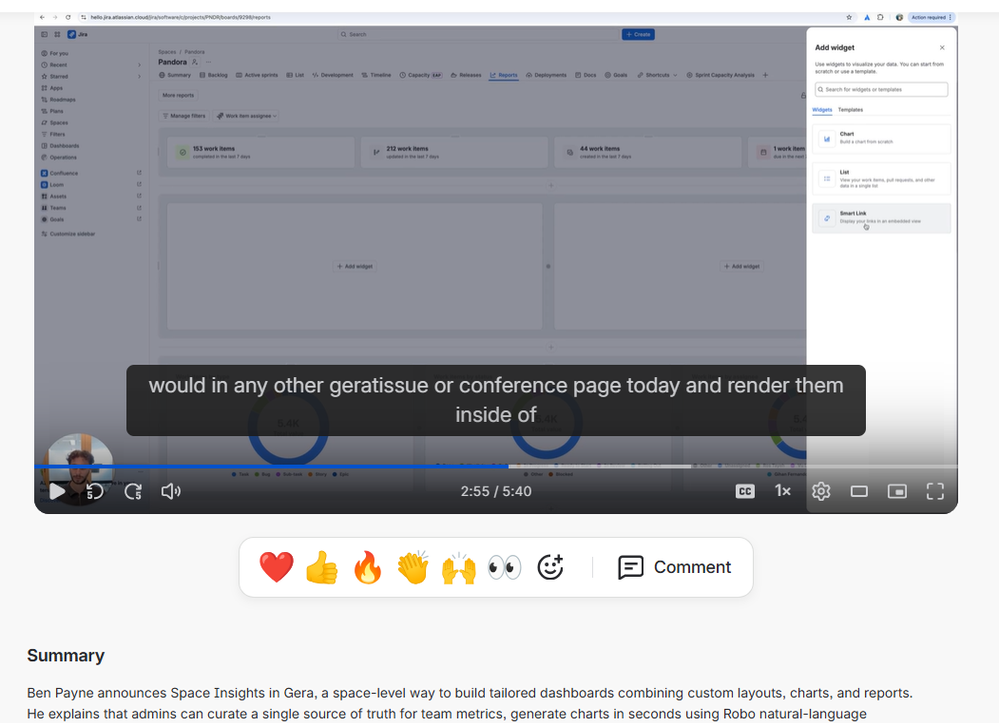Click the Jira logo
Screen dimensions: 999x723
(x=78, y=34)
